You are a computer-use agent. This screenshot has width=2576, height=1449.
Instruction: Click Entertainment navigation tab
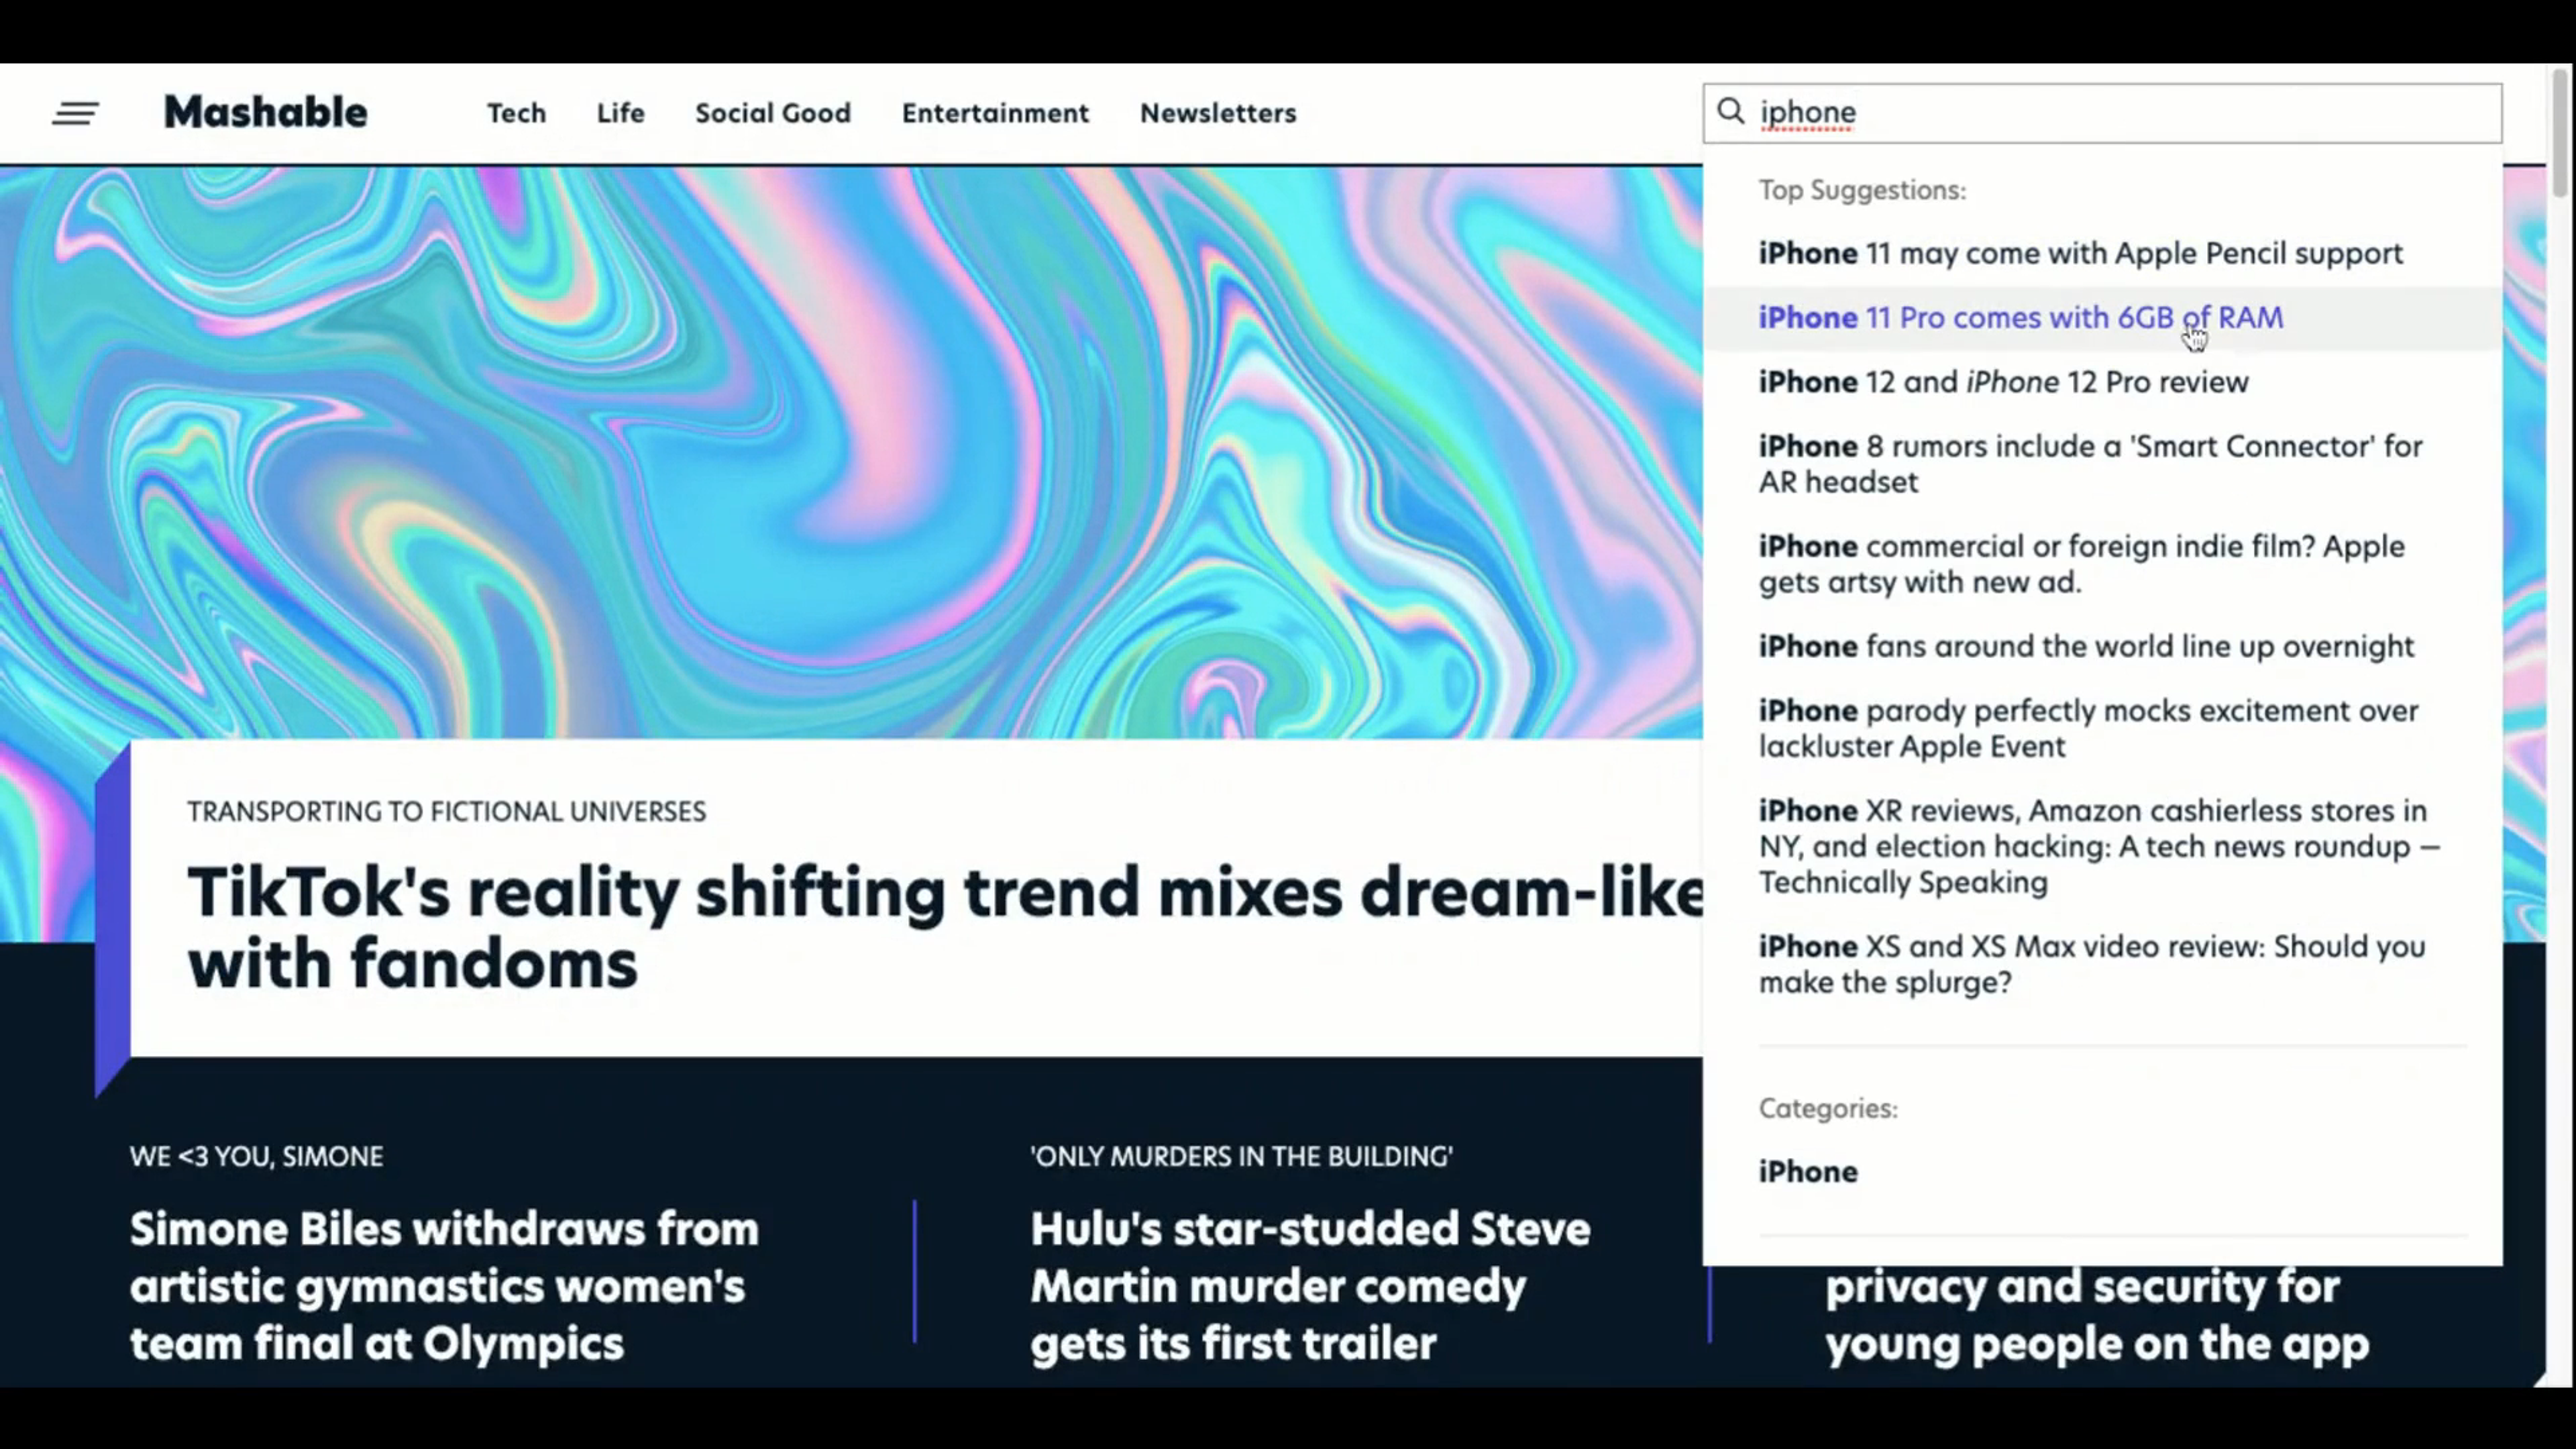pos(994,111)
